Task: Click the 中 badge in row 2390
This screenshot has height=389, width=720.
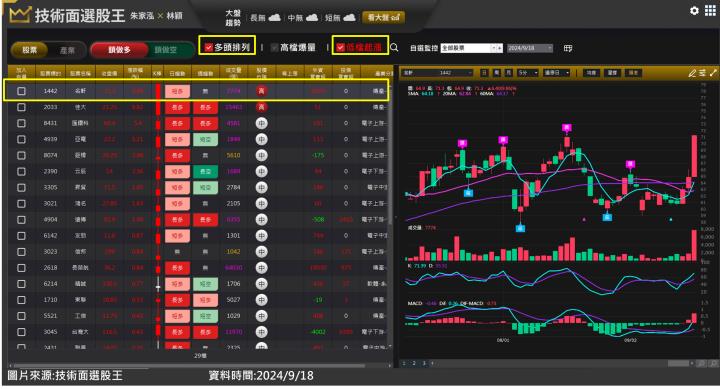Action: pyautogui.click(x=261, y=171)
